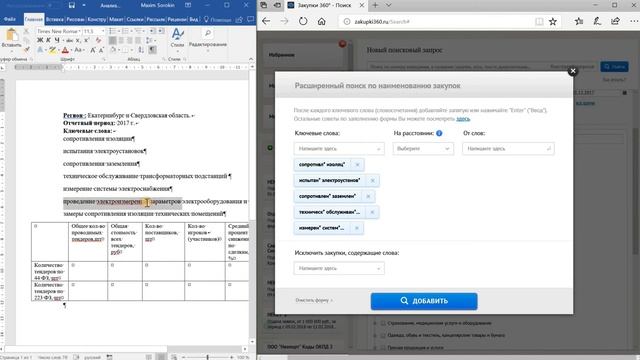The height and width of the screenshot is (360, 640).
Task: Switch to the Вид ribbon tab
Action: coord(194,19)
